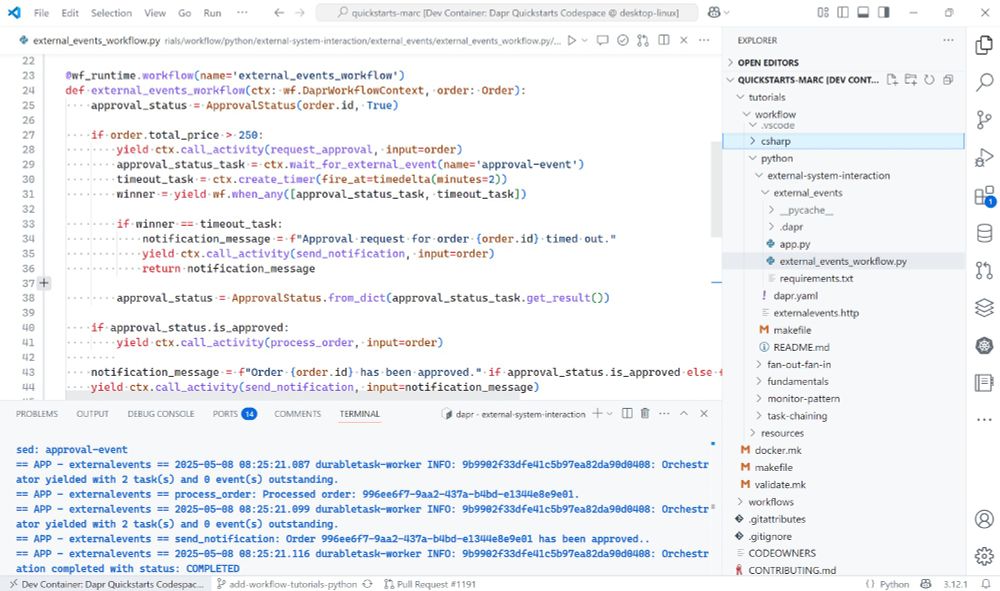Click the Run Python File play icon
This screenshot has height=591, width=1000.
tap(571, 40)
